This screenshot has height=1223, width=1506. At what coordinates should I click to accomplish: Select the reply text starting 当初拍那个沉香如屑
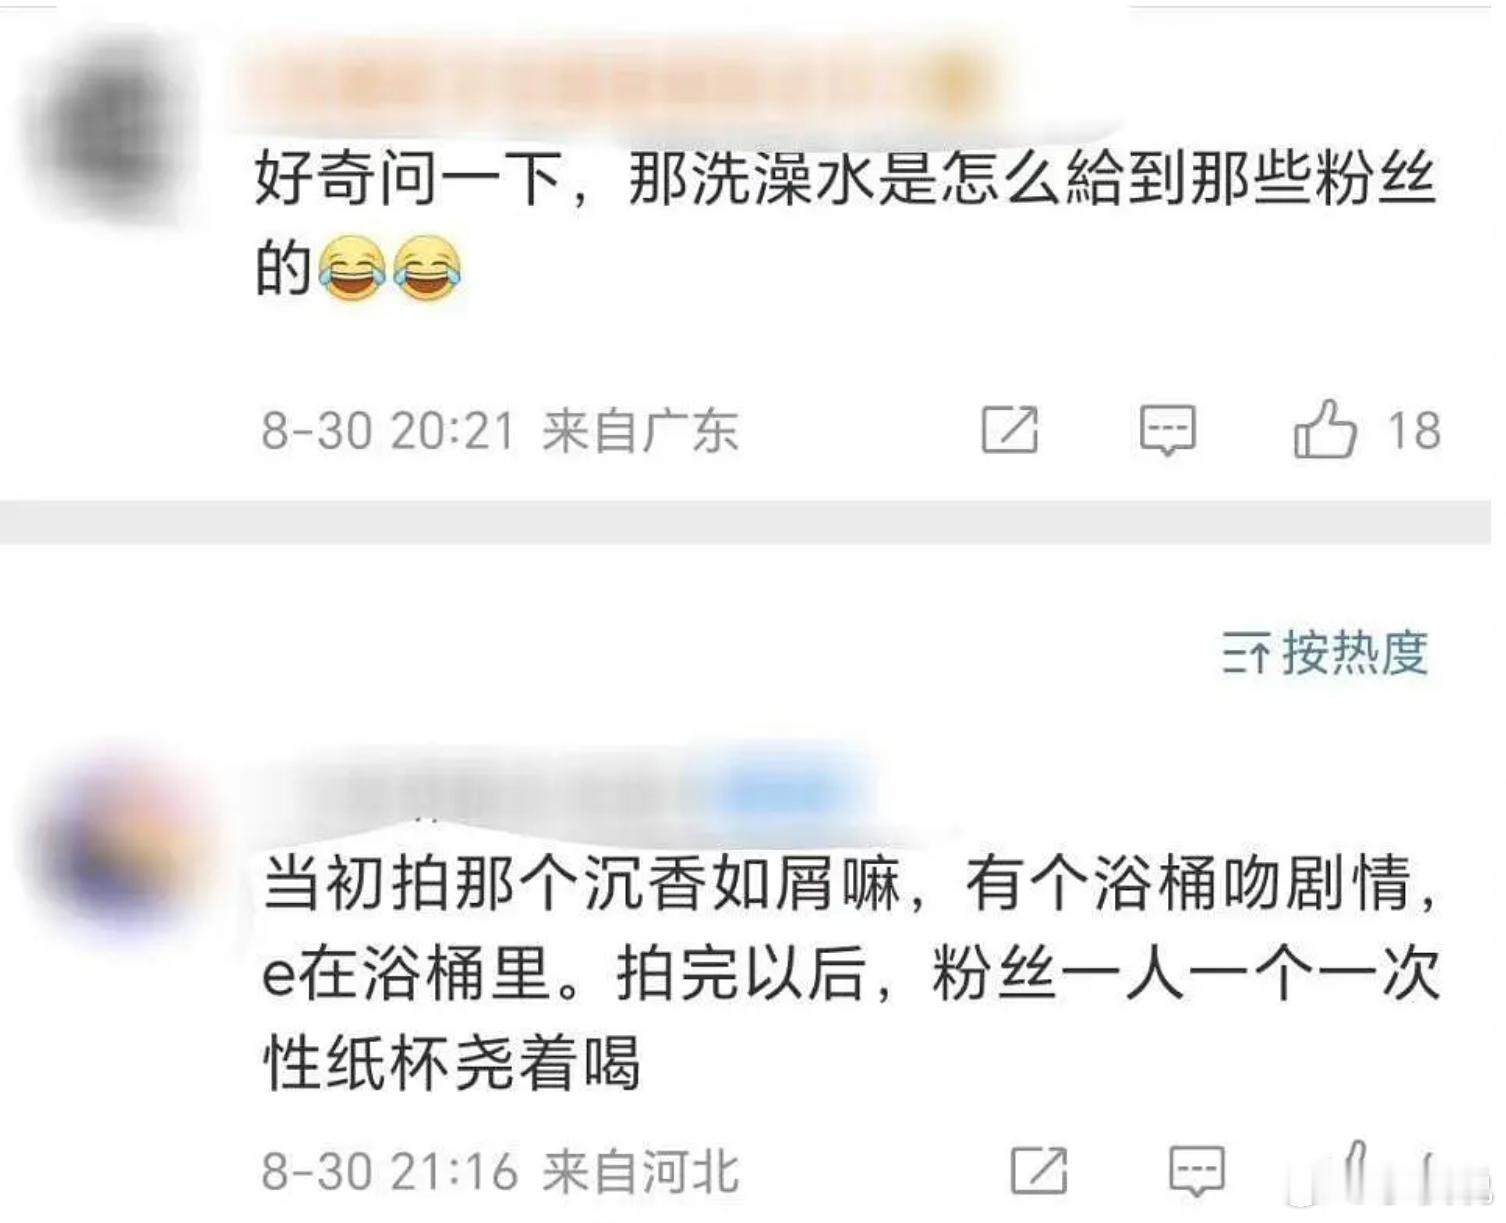(x=851, y=973)
